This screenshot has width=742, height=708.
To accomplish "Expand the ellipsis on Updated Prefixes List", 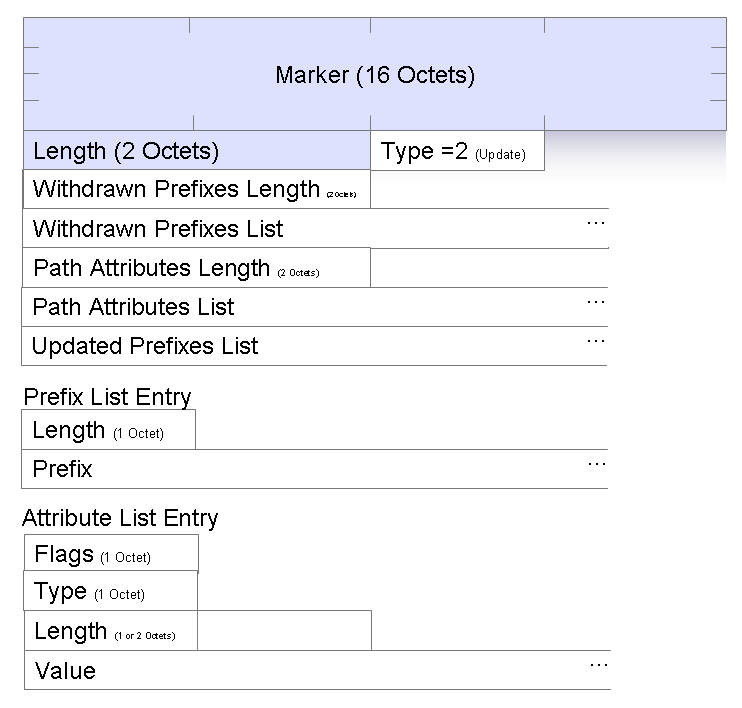I will [596, 340].
